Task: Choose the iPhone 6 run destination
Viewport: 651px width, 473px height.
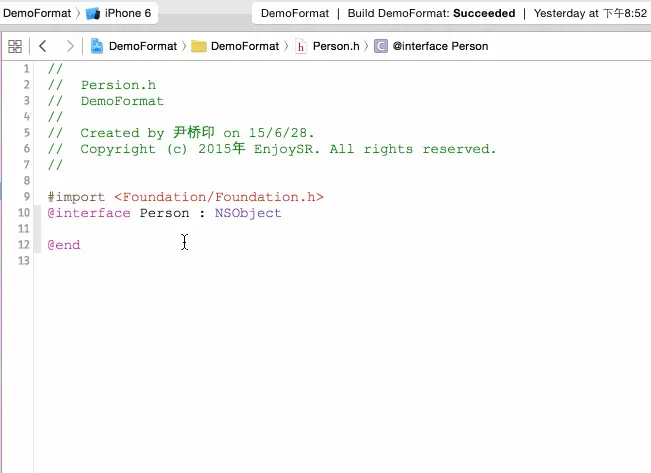Action: tap(128, 13)
